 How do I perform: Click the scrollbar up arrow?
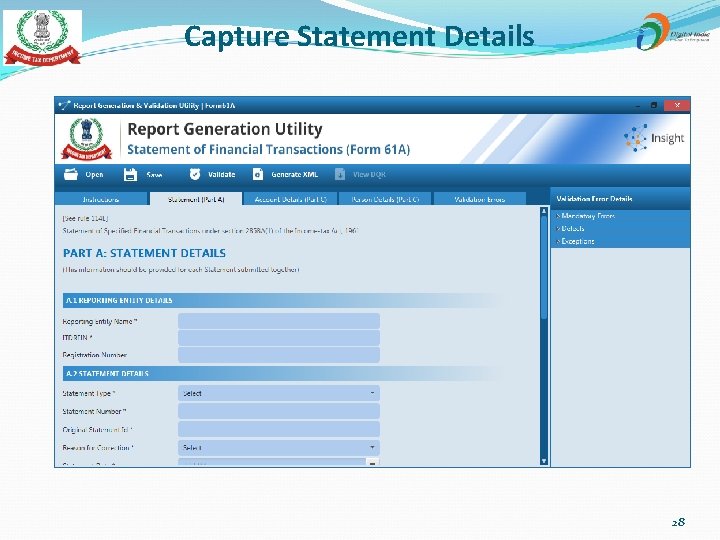[544, 211]
